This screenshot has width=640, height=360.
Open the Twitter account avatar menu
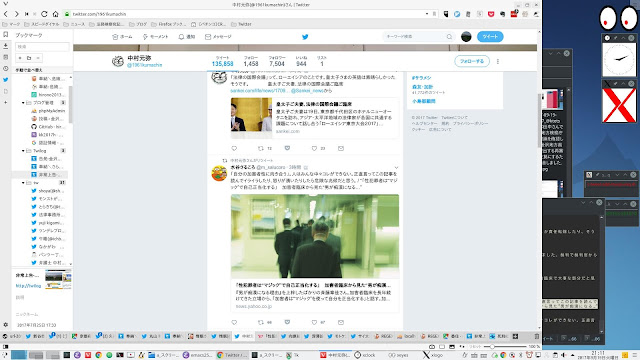click(x=466, y=37)
